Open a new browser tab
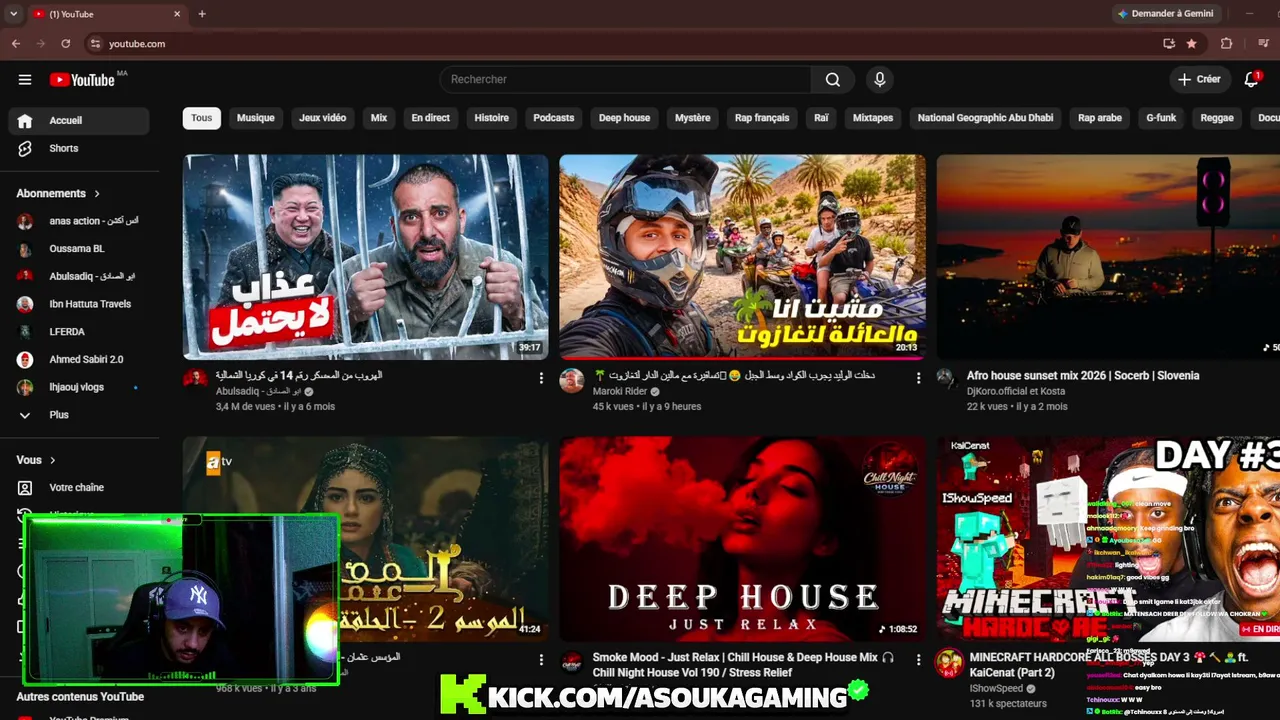1280x720 pixels. tap(202, 14)
